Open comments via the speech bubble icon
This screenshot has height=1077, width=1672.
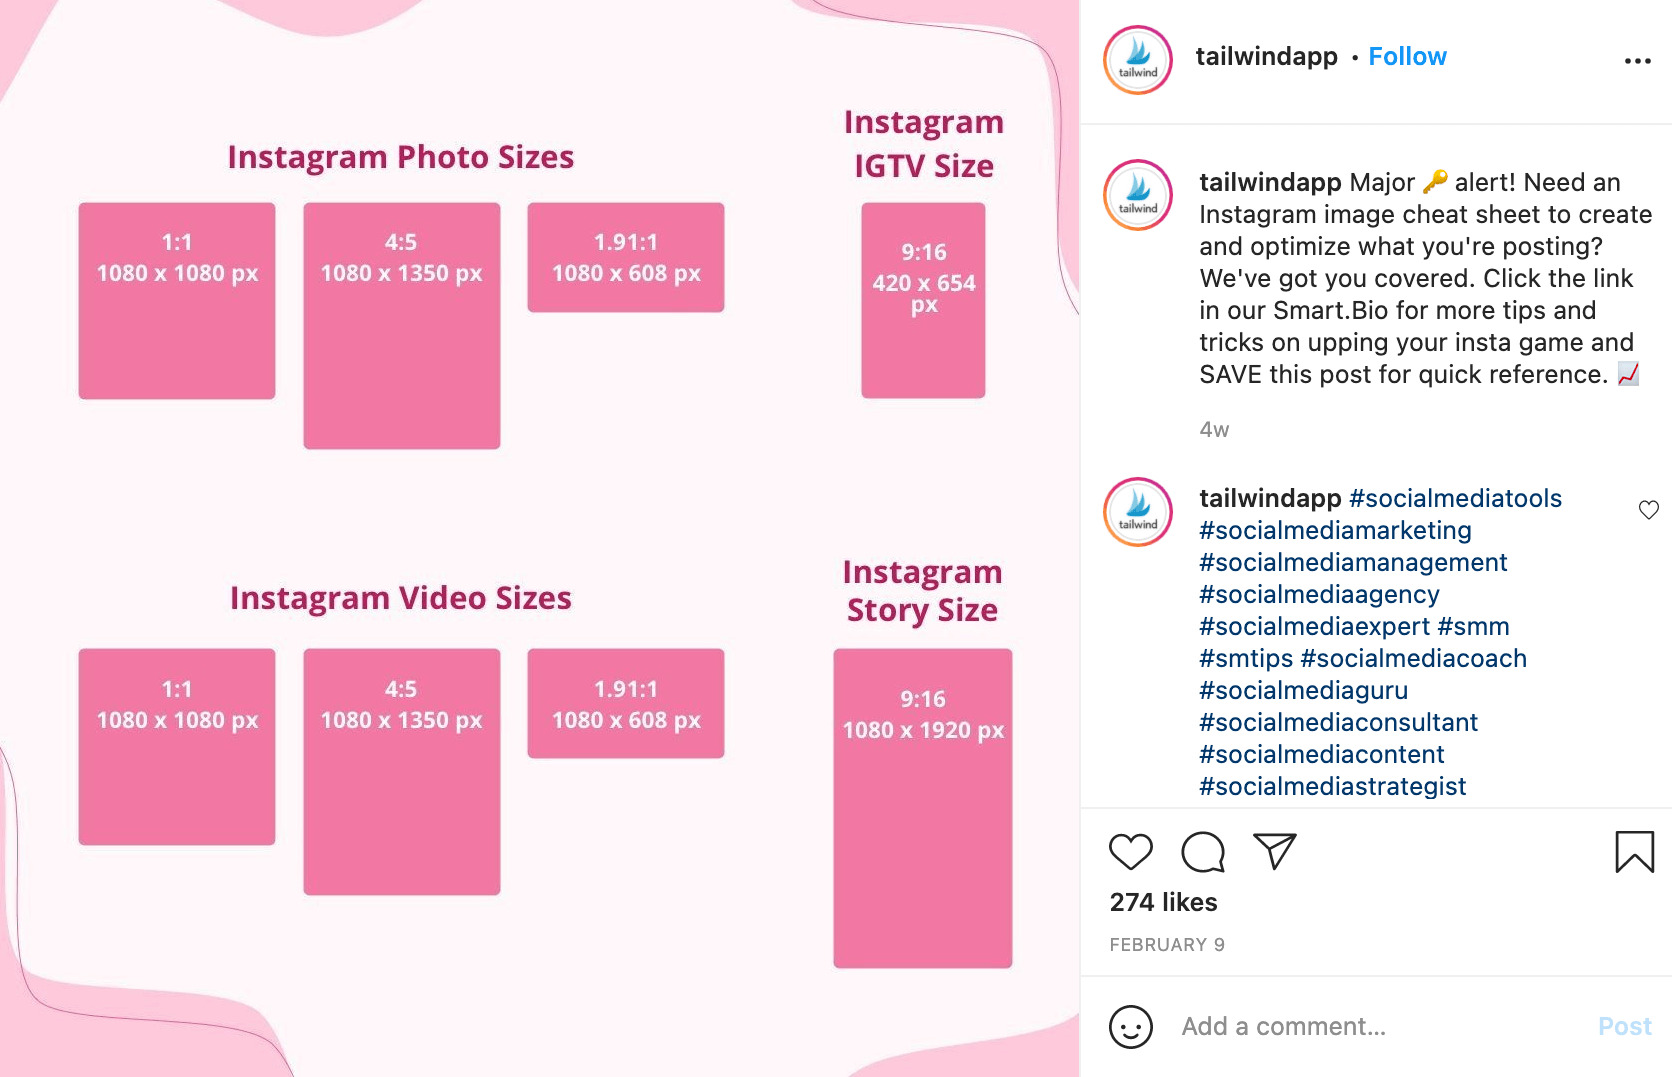1203,852
